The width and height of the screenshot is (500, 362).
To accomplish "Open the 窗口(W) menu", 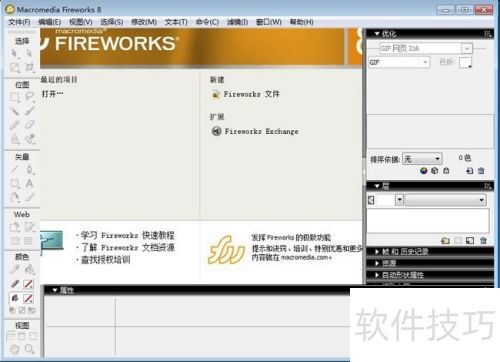I will click(x=269, y=22).
